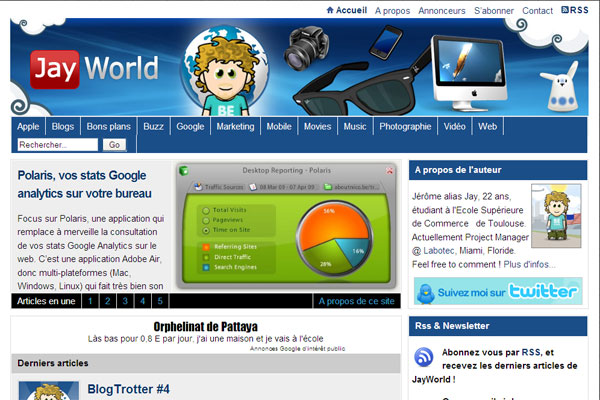
Task: Open the Vidéo category tab
Action: (x=454, y=126)
